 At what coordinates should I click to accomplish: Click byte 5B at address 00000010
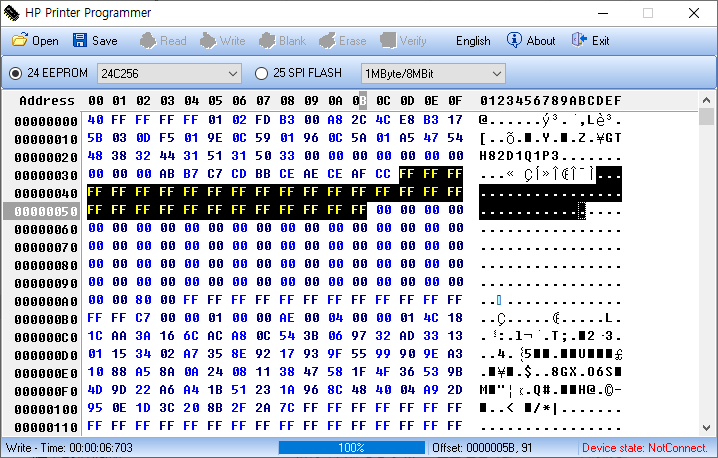coord(95,138)
